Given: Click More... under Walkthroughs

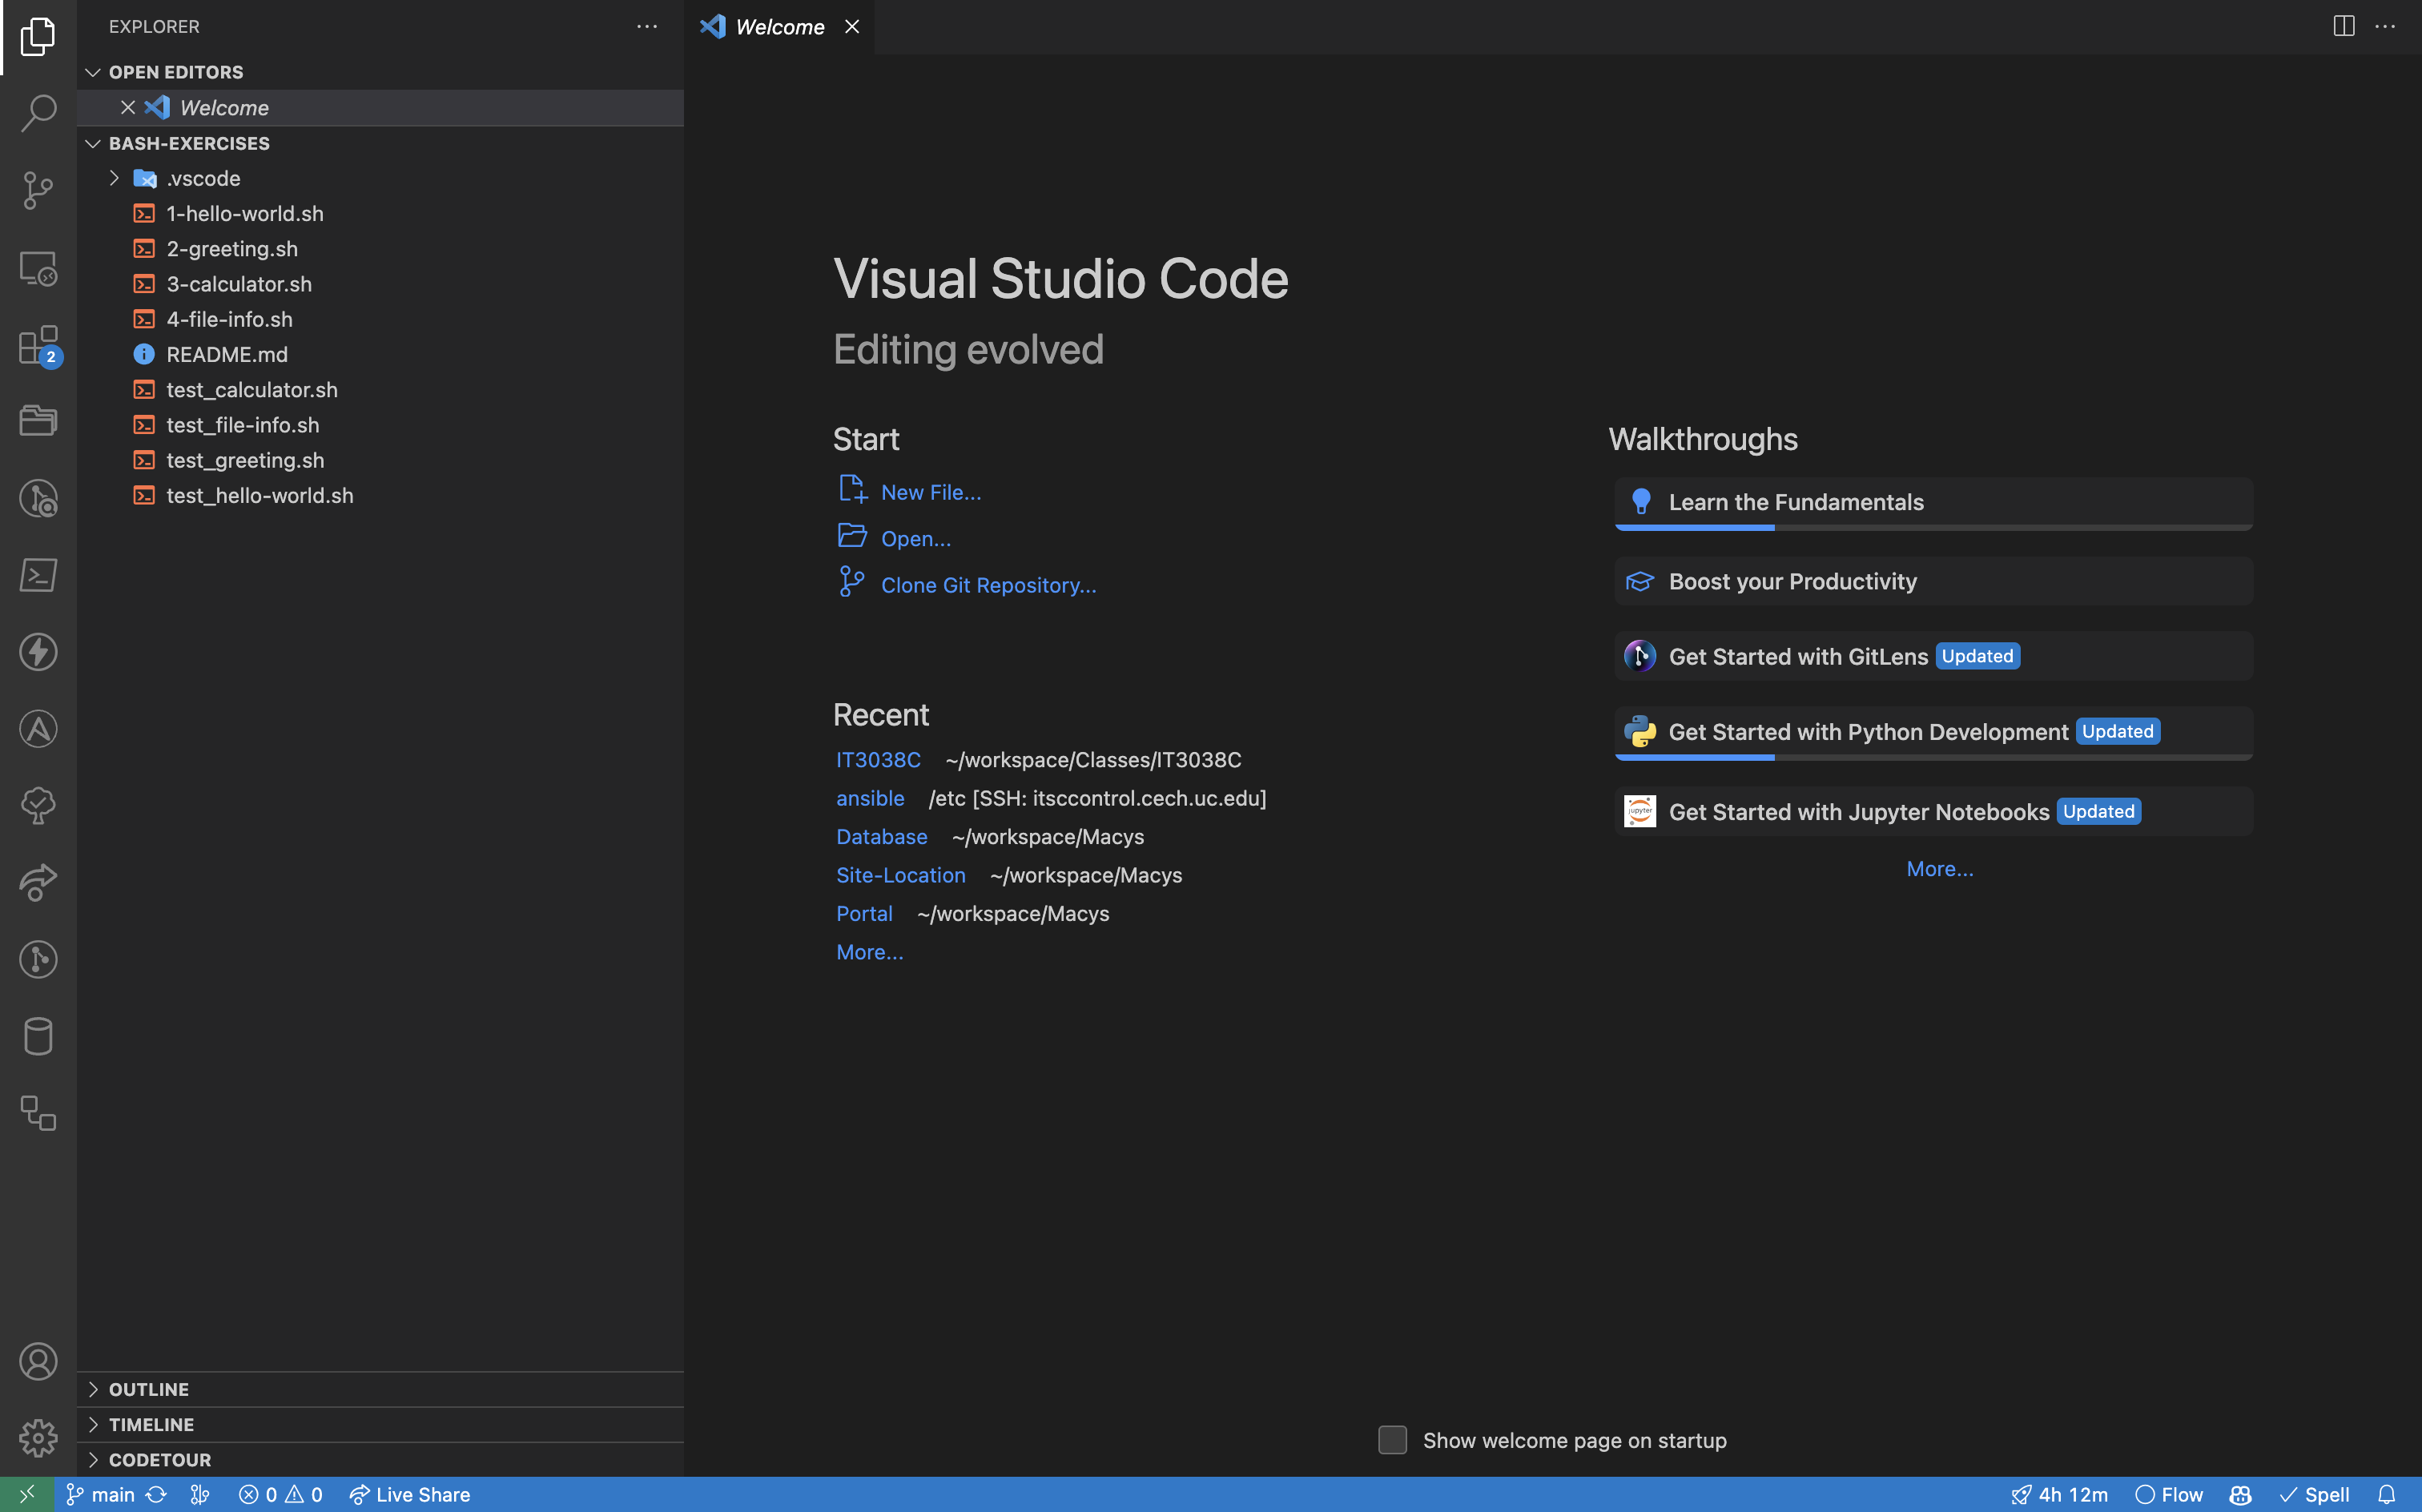Looking at the screenshot, I should [1939, 869].
